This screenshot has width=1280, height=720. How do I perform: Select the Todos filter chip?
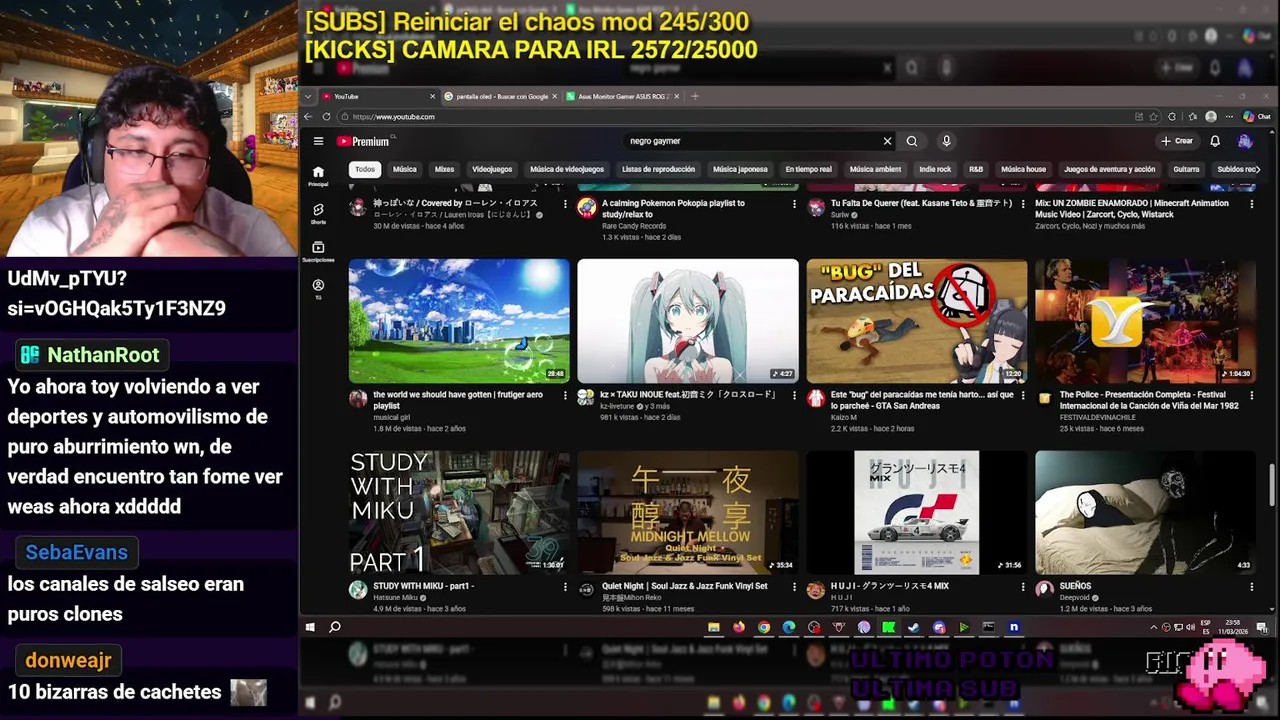[365, 169]
